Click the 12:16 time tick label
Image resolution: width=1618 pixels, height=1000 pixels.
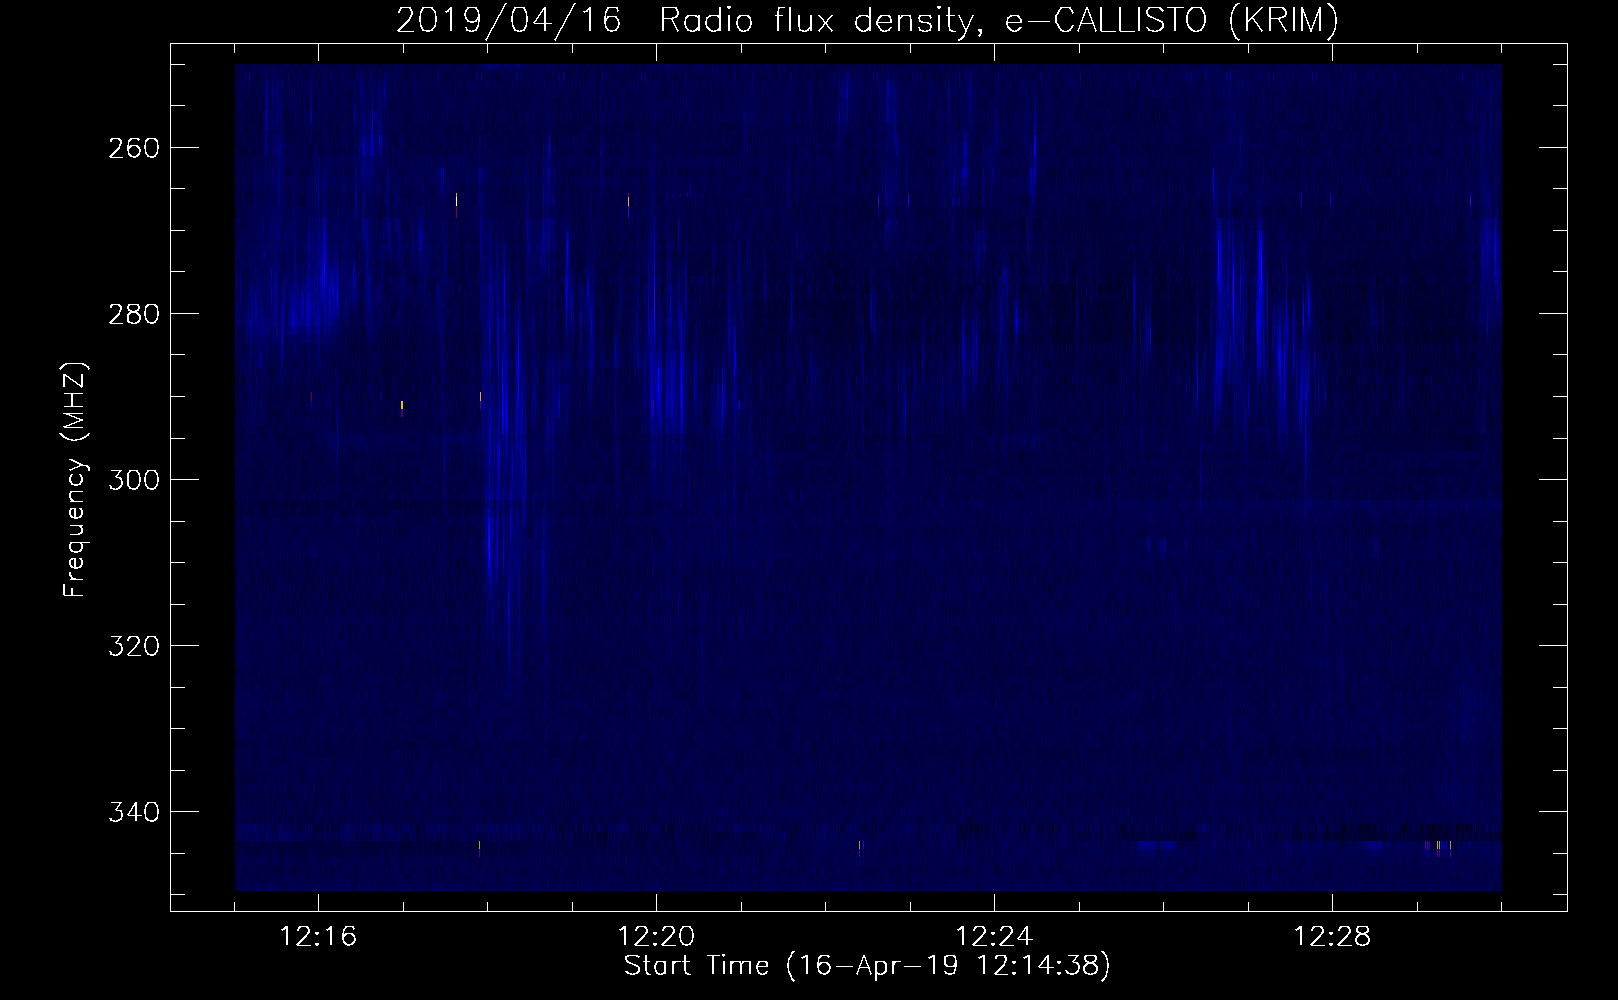(319, 937)
